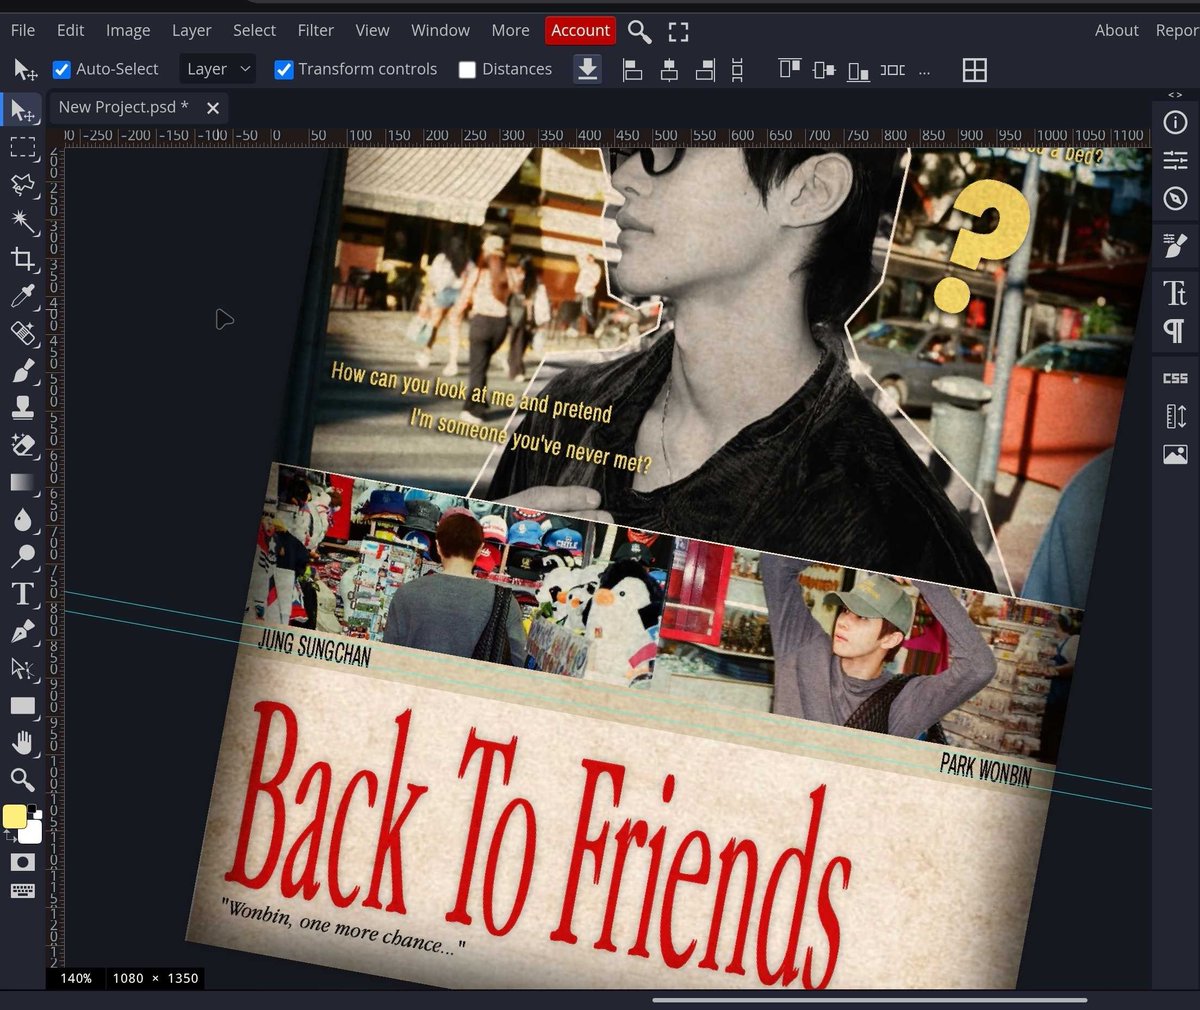The height and width of the screenshot is (1010, 1200).
Task: Select the Brush tool
Action: tap(23, 370)
